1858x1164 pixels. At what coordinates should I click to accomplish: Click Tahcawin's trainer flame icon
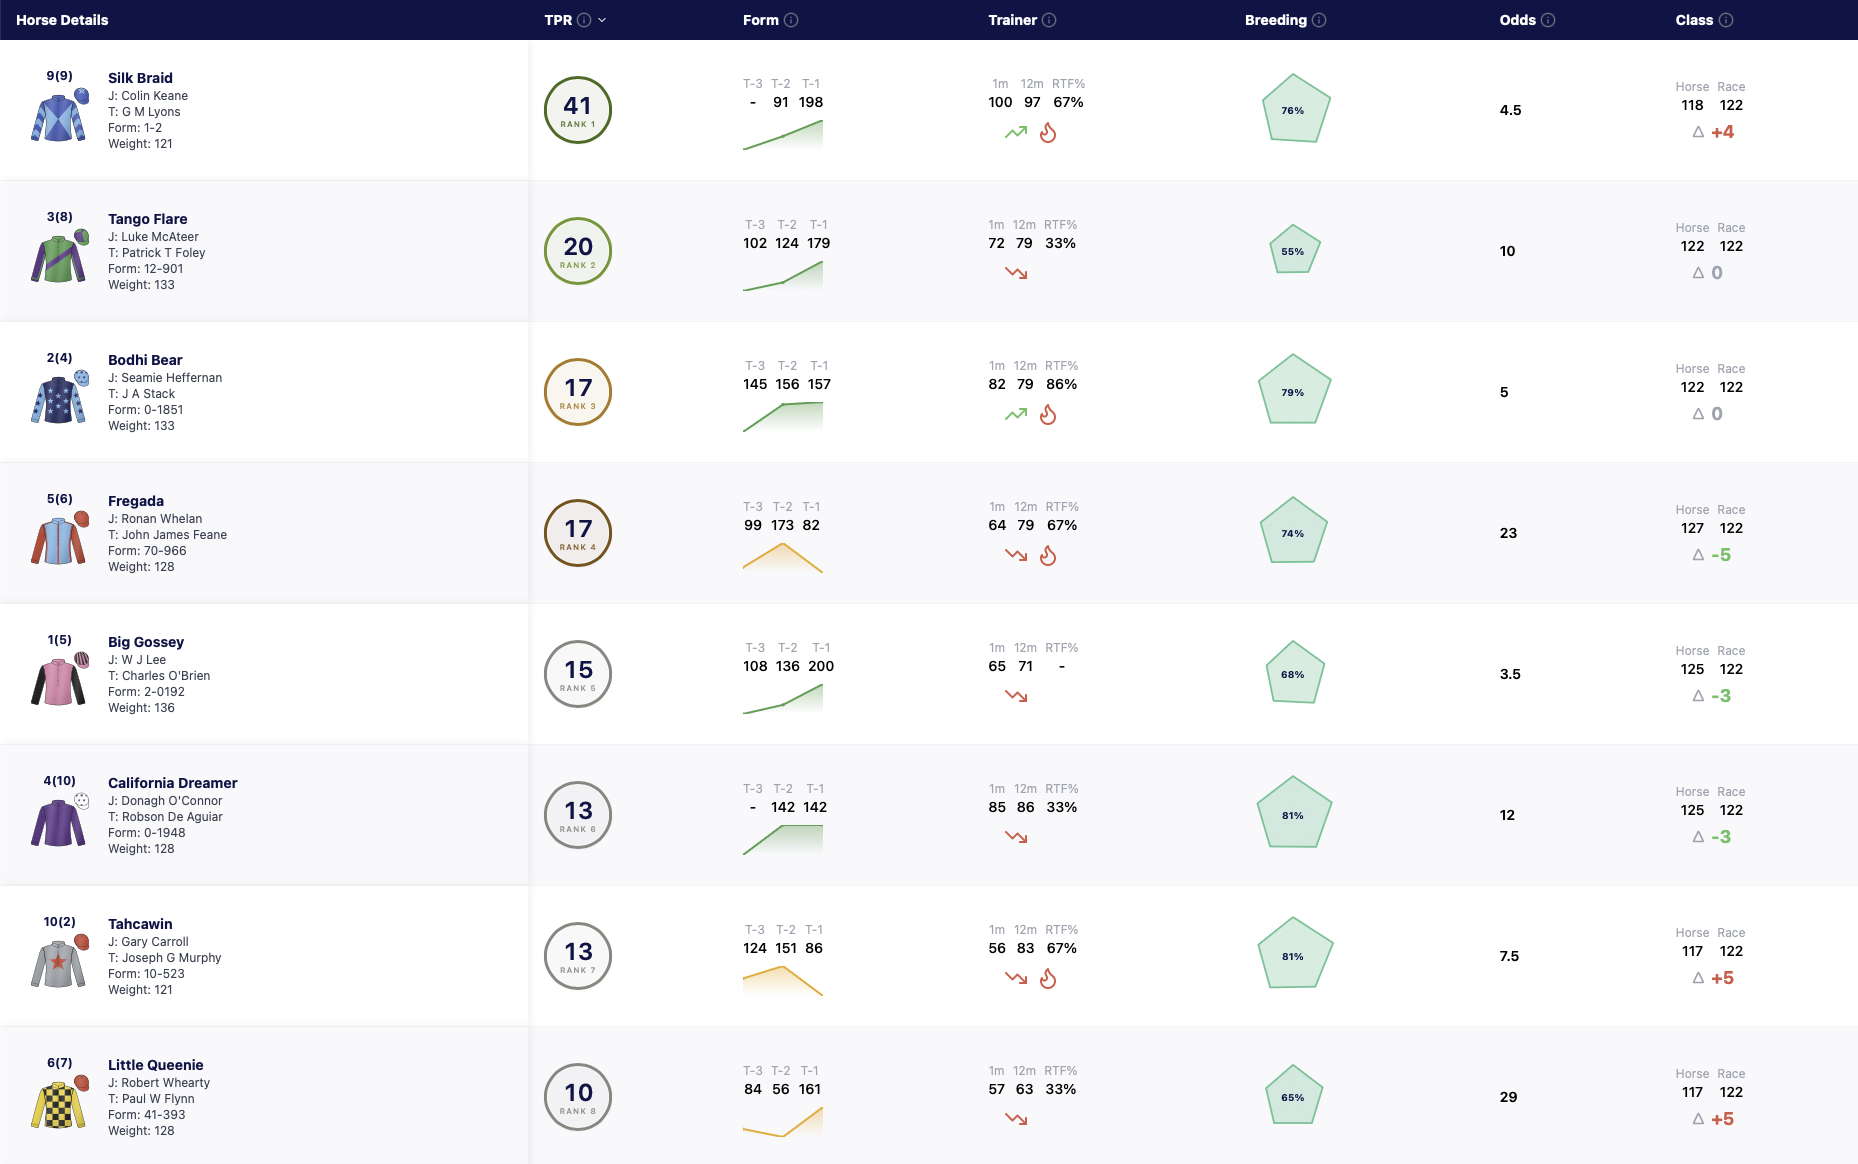[x=1048, y=979]
